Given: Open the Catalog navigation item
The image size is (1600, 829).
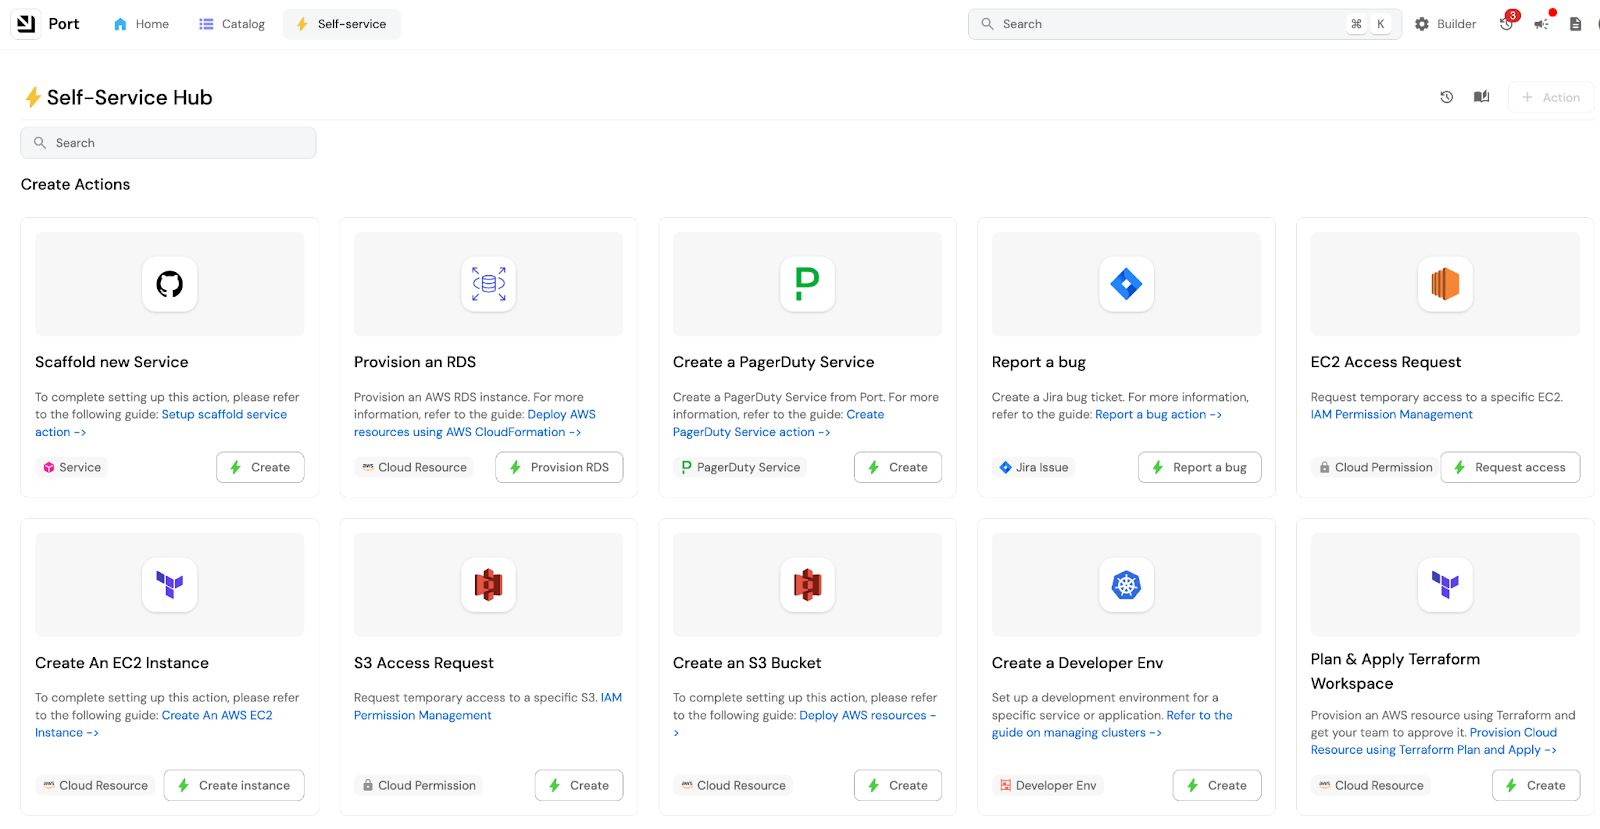Looking at the screenshot, I should tap(232, 24).
